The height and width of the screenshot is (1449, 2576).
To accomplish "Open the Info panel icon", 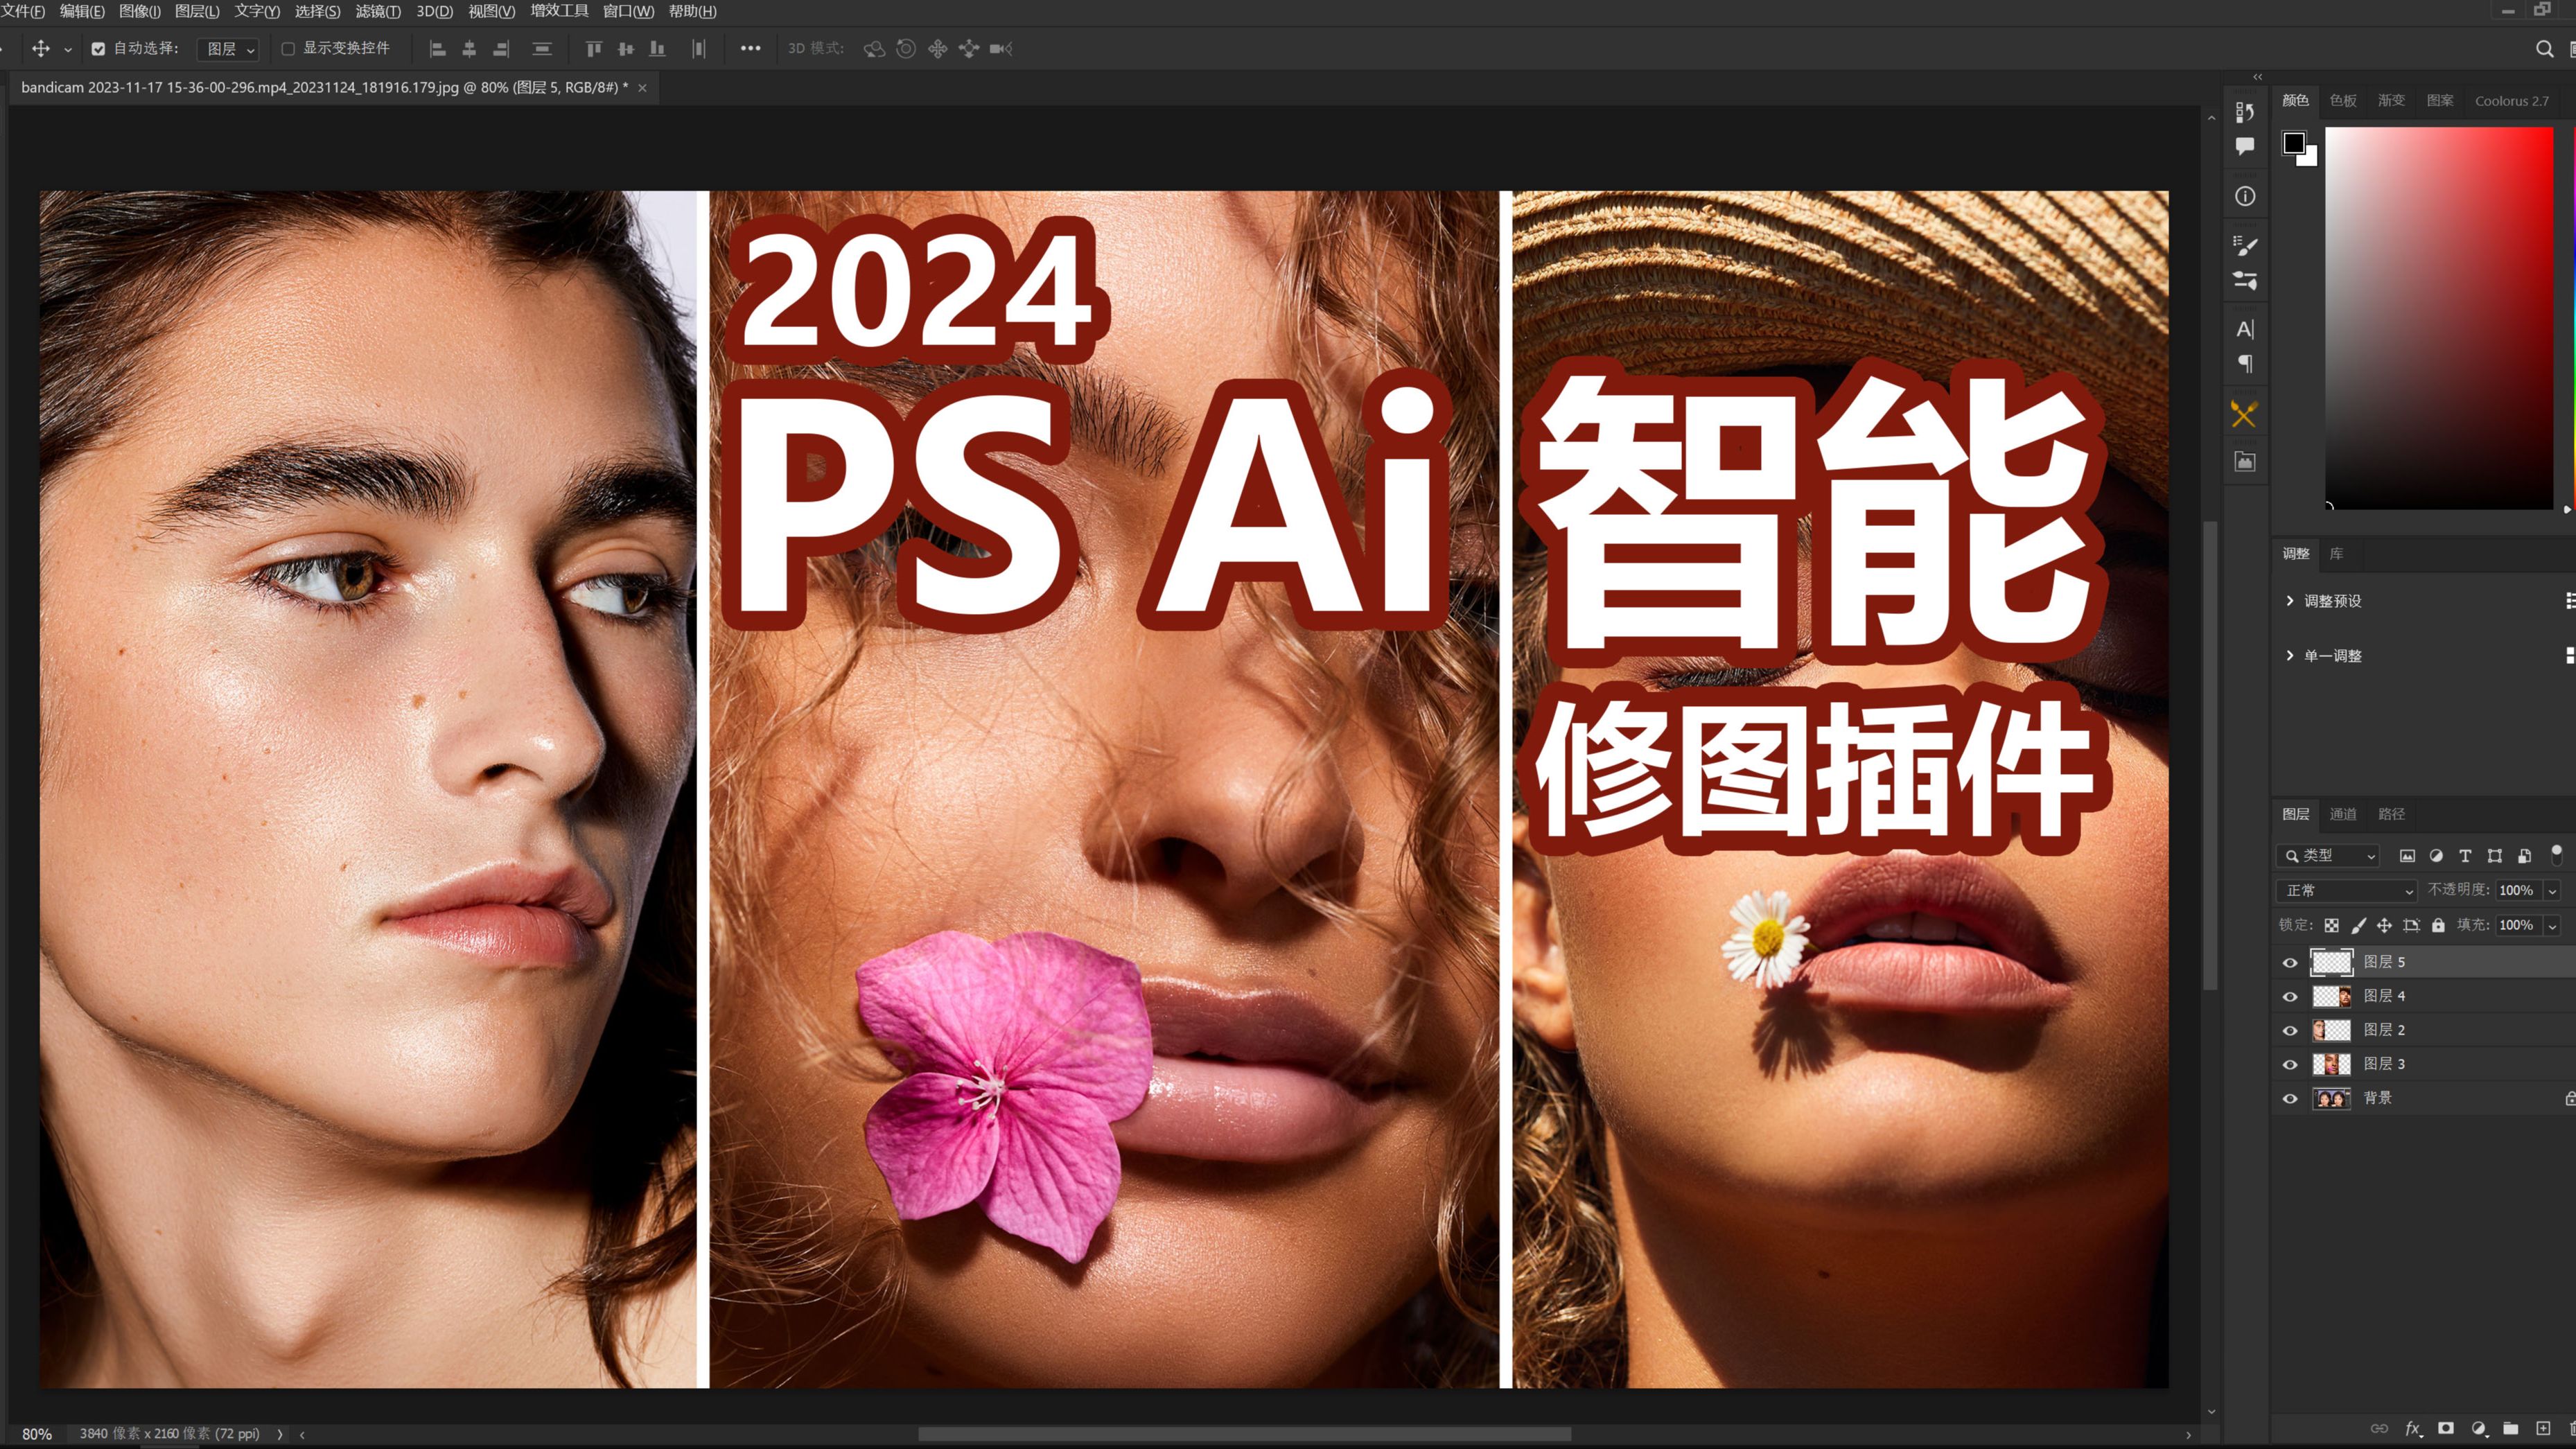I will 2245,196.
